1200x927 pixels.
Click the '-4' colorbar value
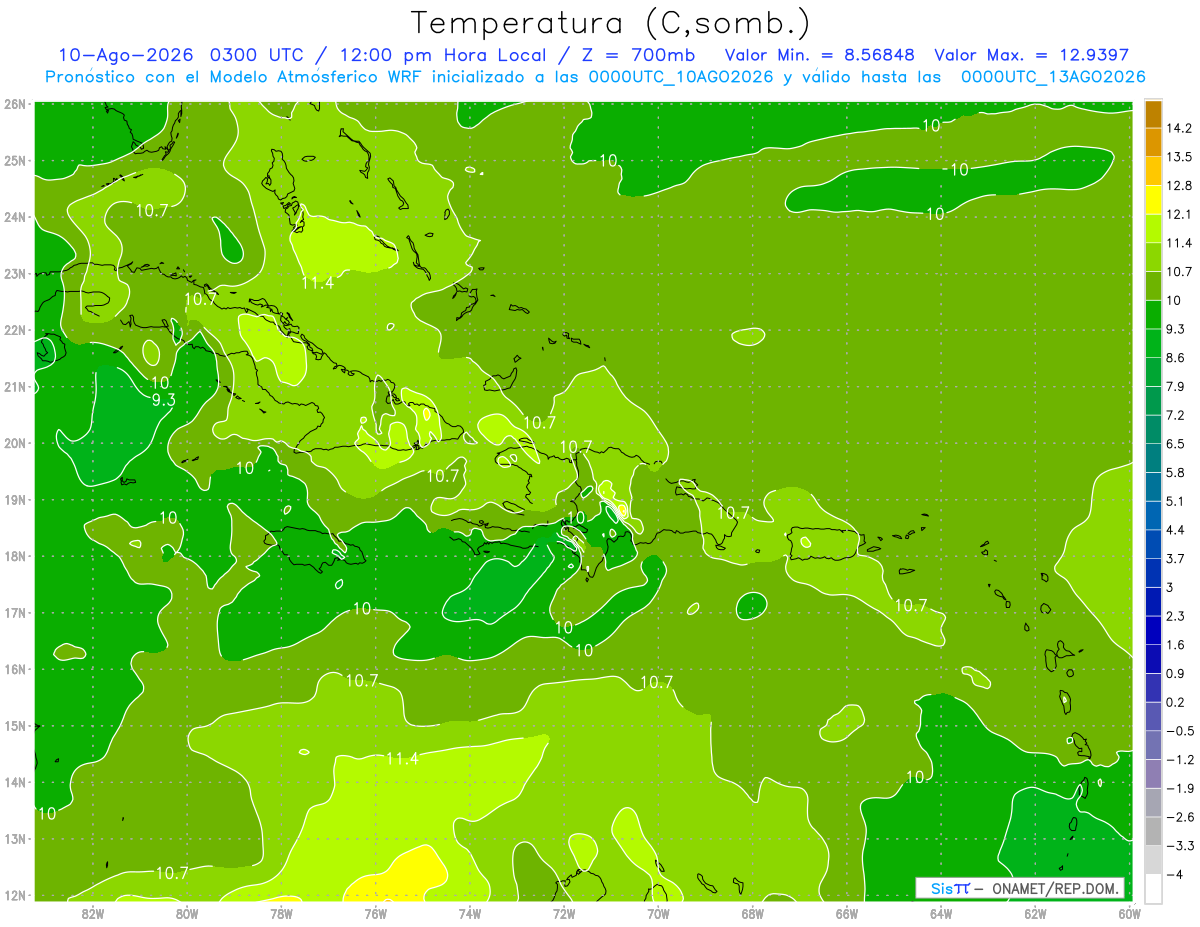[1175, 874]
